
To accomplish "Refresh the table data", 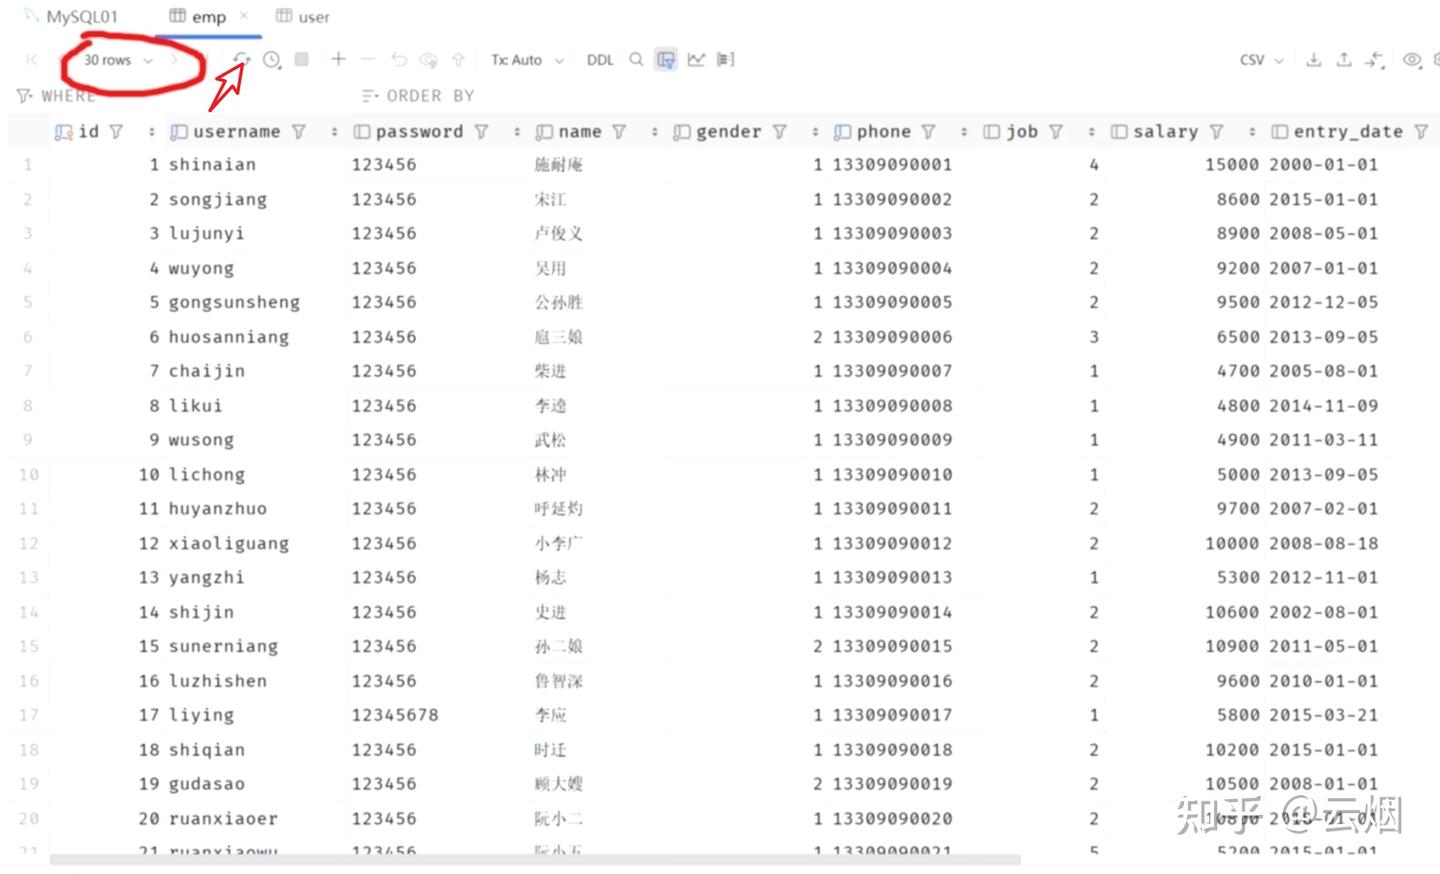I will (241, 60).
